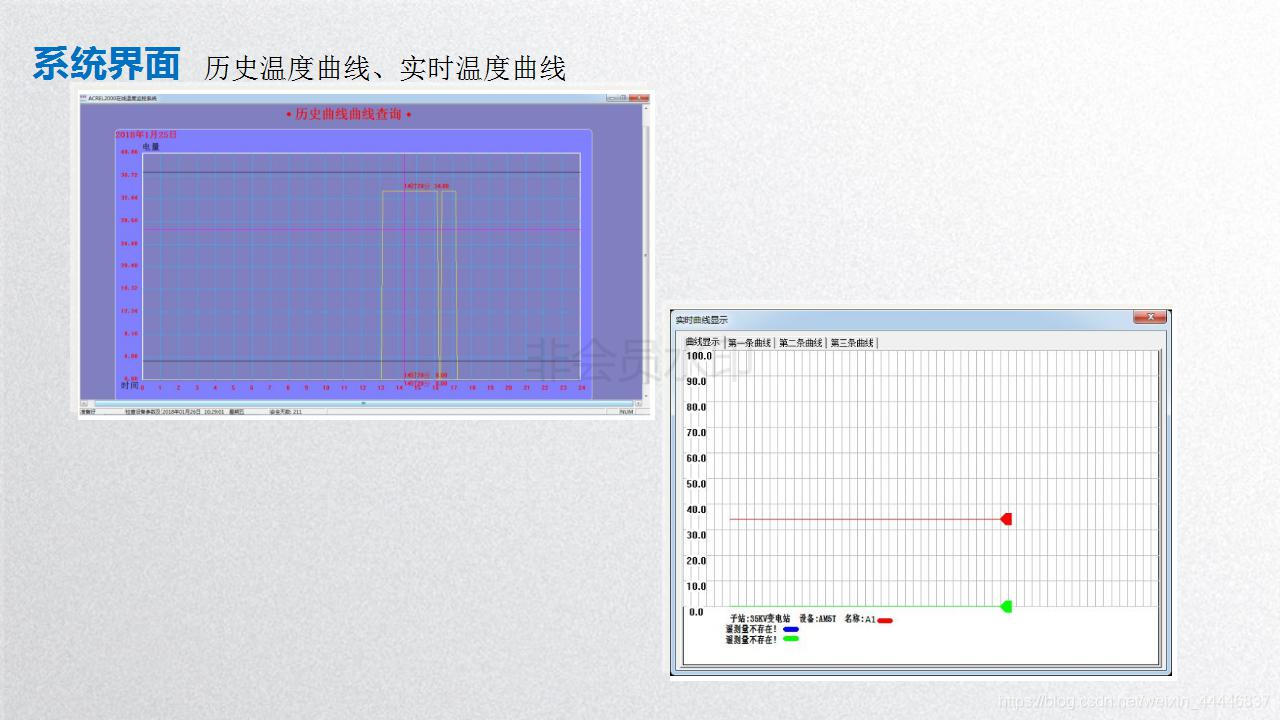Viewport: 1280px width, 720px height.
Task: Click the 实时曲线显示 window title
Action: tap(702, 320)
